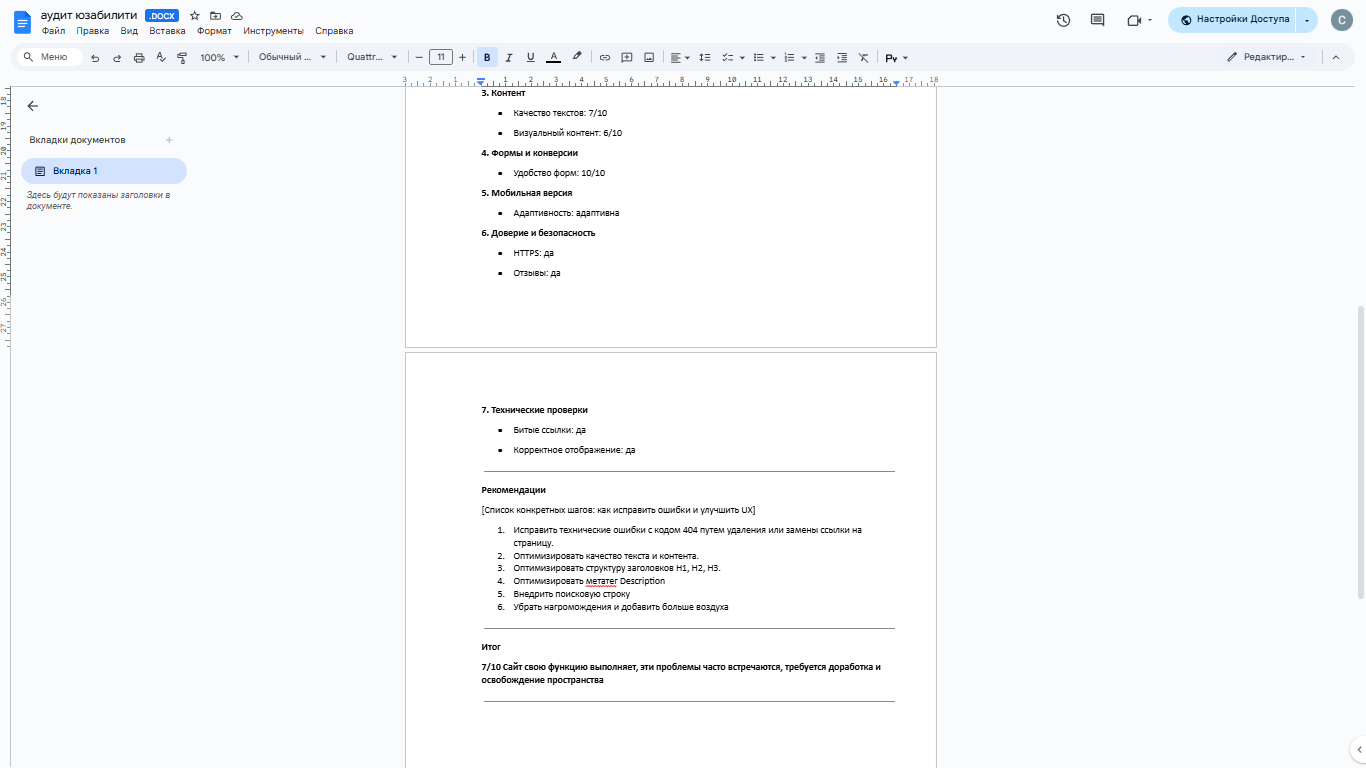Print the document

(139, 58)
